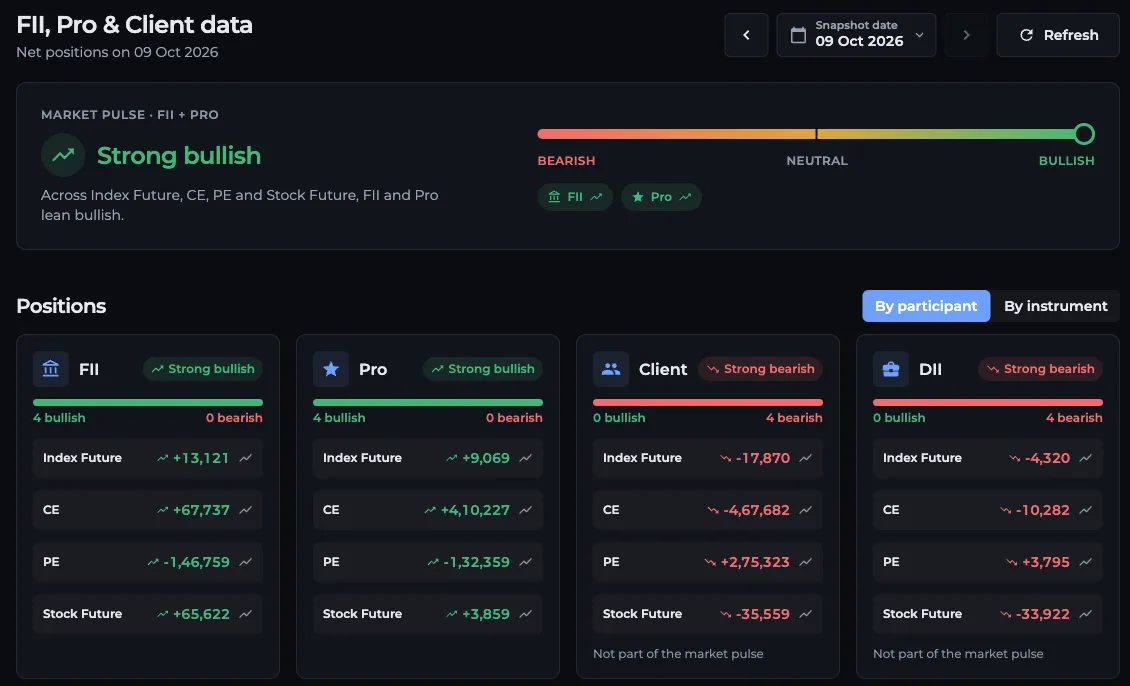The width and height of the screenshot is (1130, 686).
Task: Click Client card Strong bearish badge
Action: point(760,369)
